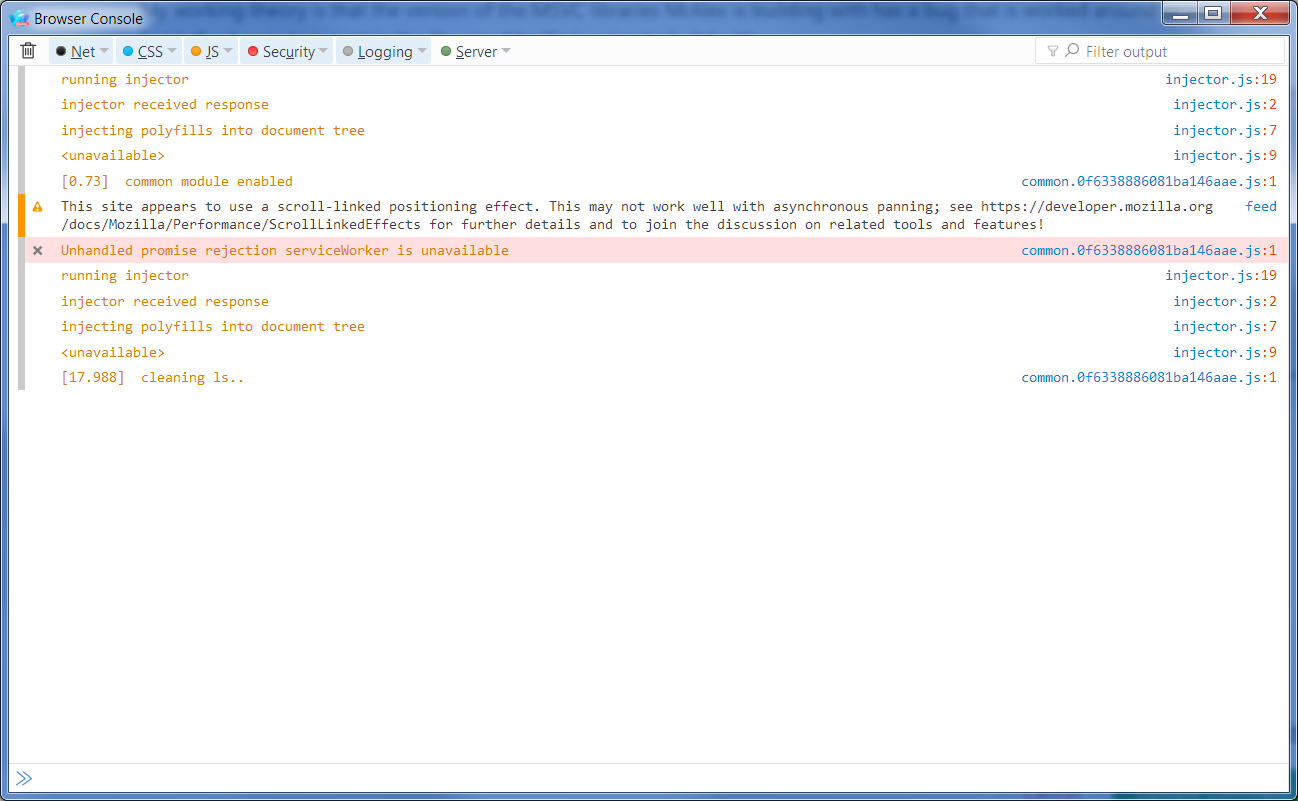Click the green dot on Server filter

pos(446,50)
